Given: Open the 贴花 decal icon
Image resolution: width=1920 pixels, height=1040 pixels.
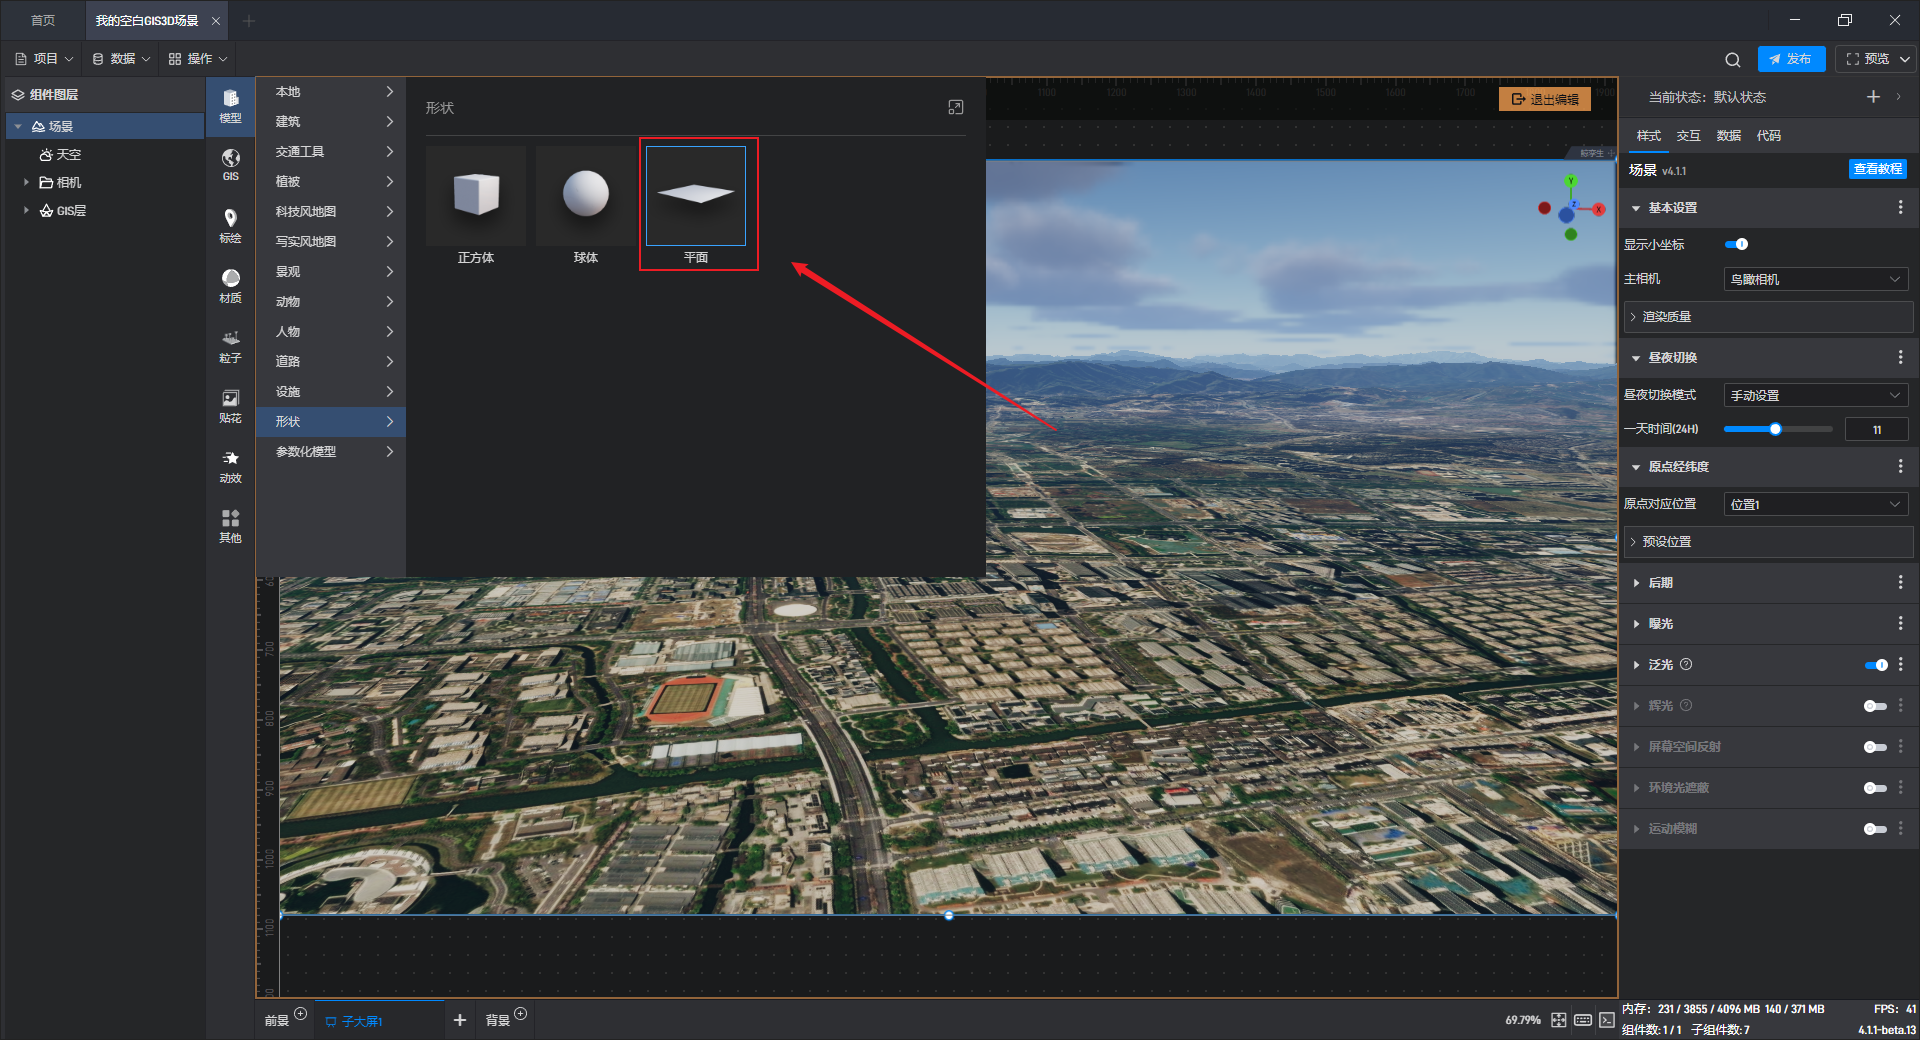Looking at the screenshot, I should coord(230,405).
